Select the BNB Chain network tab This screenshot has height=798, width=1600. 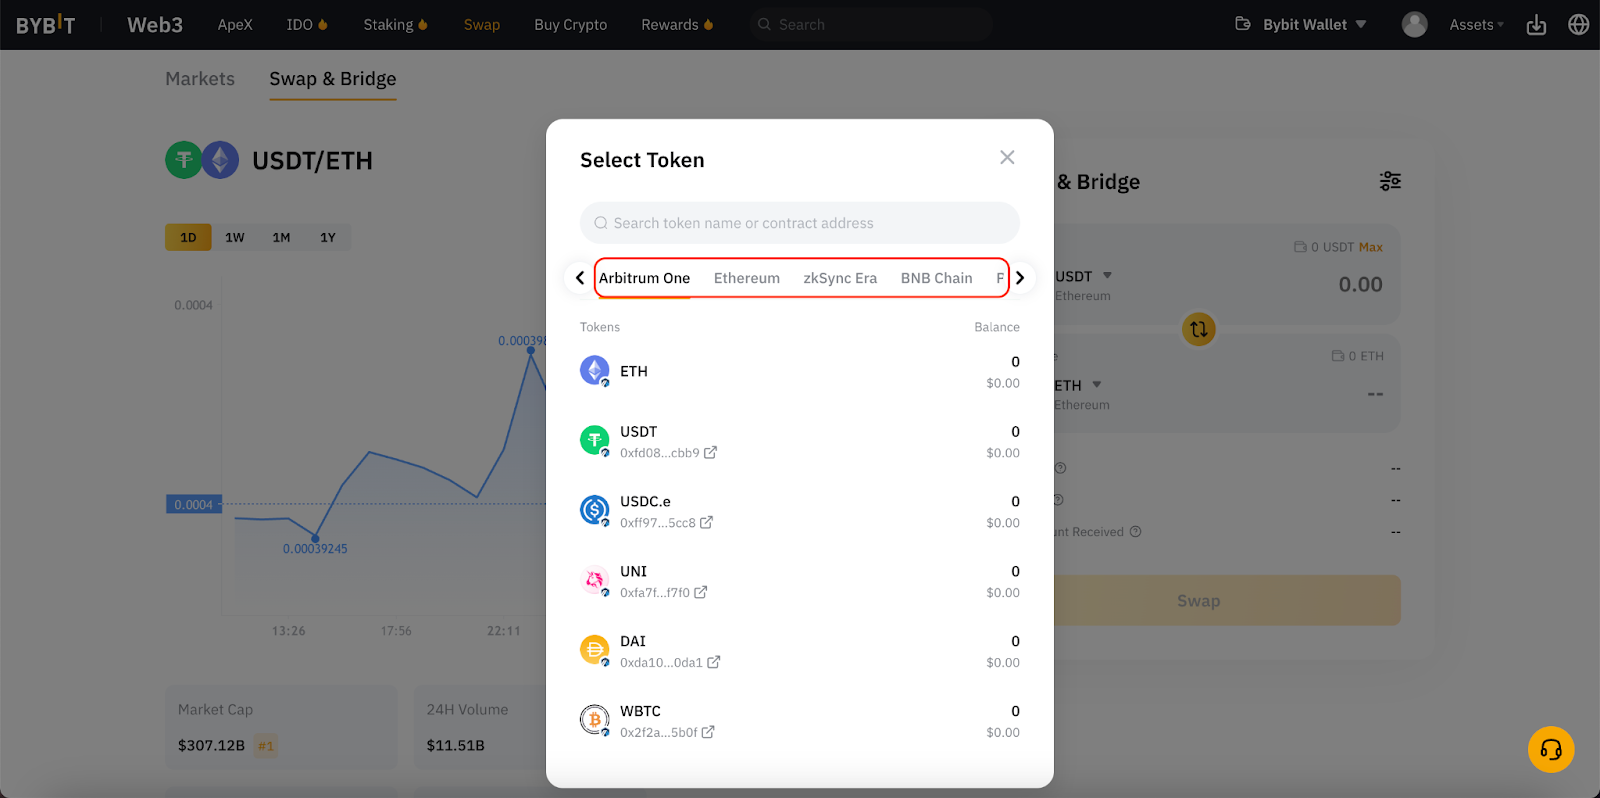(x=937, y=278)
